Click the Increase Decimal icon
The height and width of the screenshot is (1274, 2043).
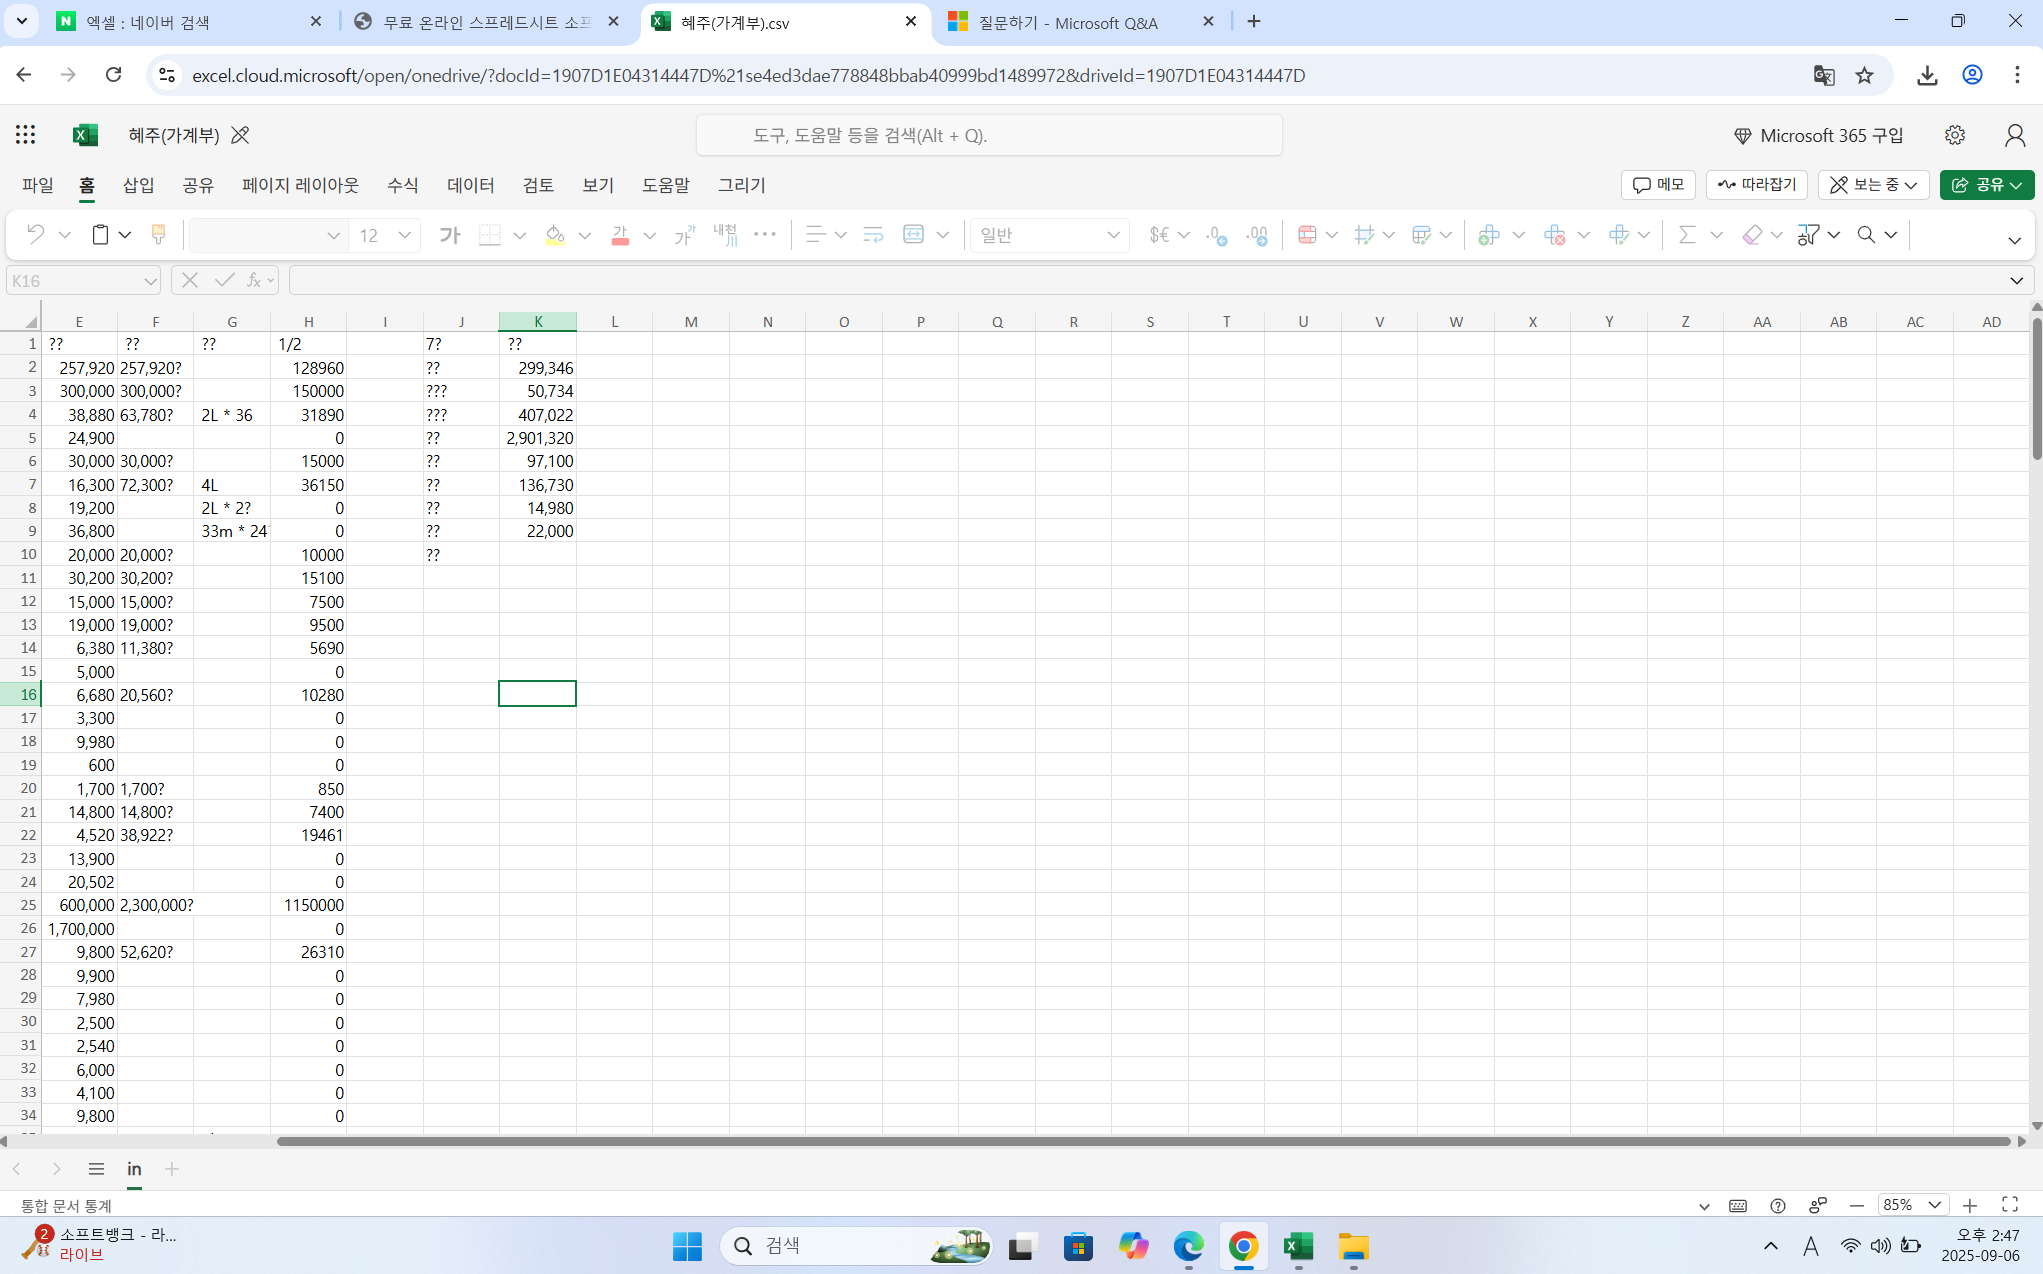(x=1257, y=235)
